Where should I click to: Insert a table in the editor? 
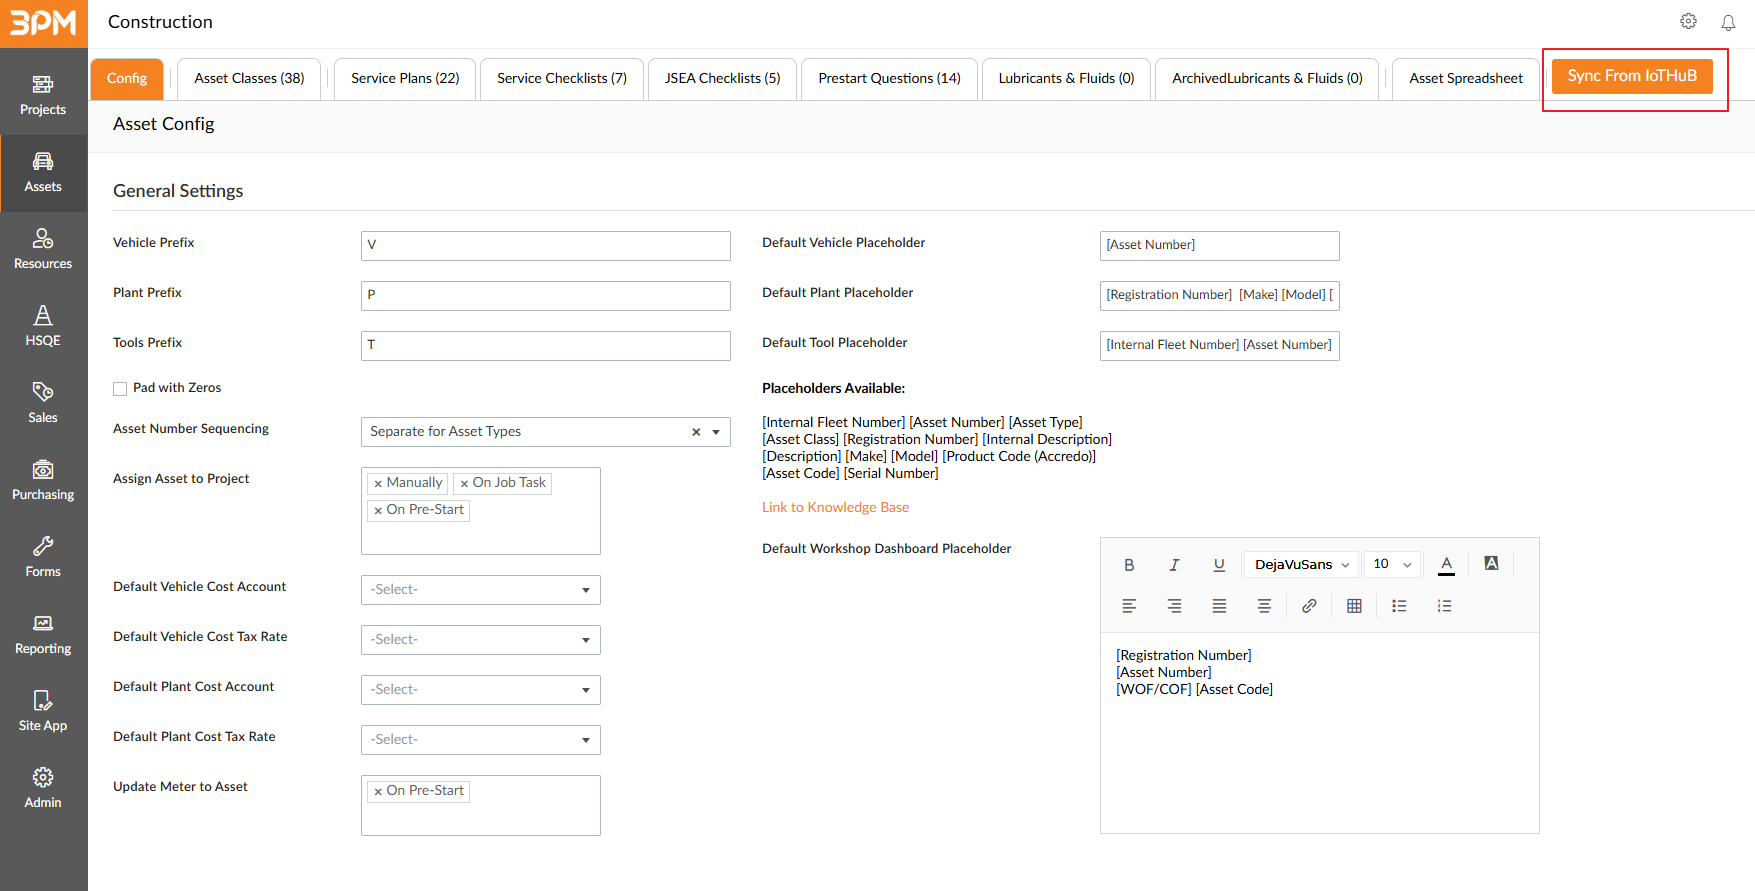pos(1354,606)
